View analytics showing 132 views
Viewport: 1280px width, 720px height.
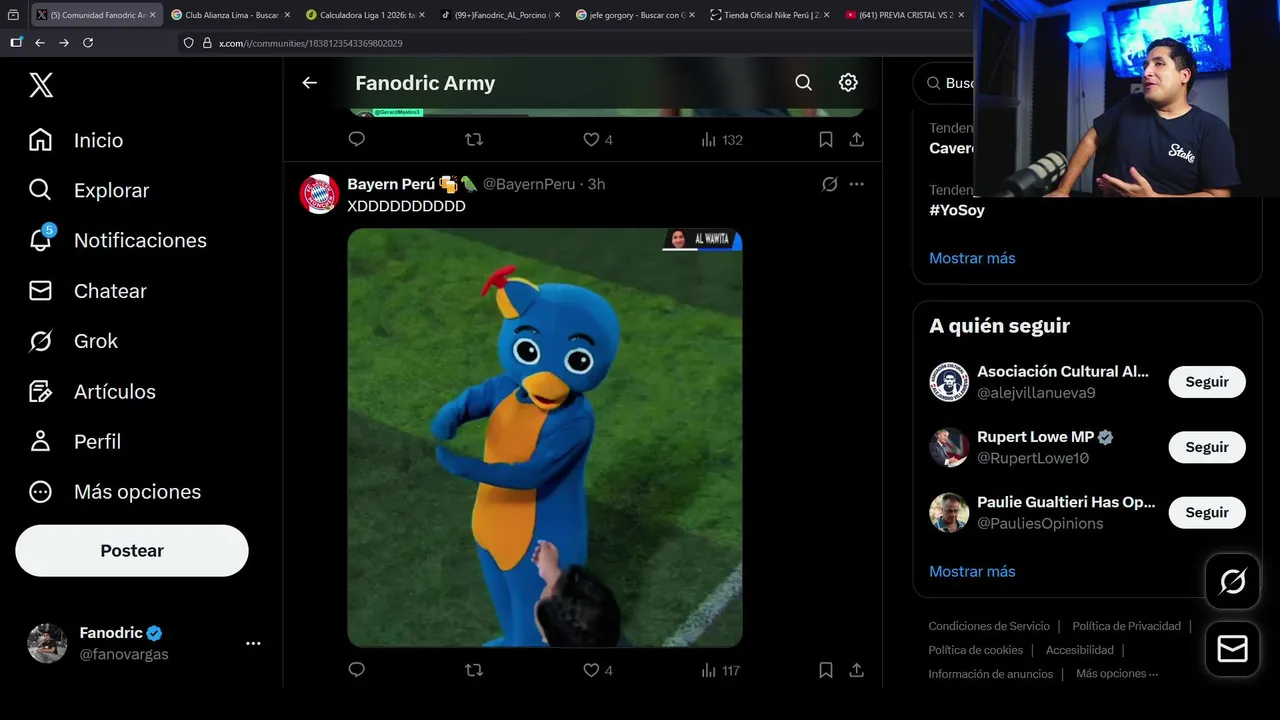click(721, 140)
